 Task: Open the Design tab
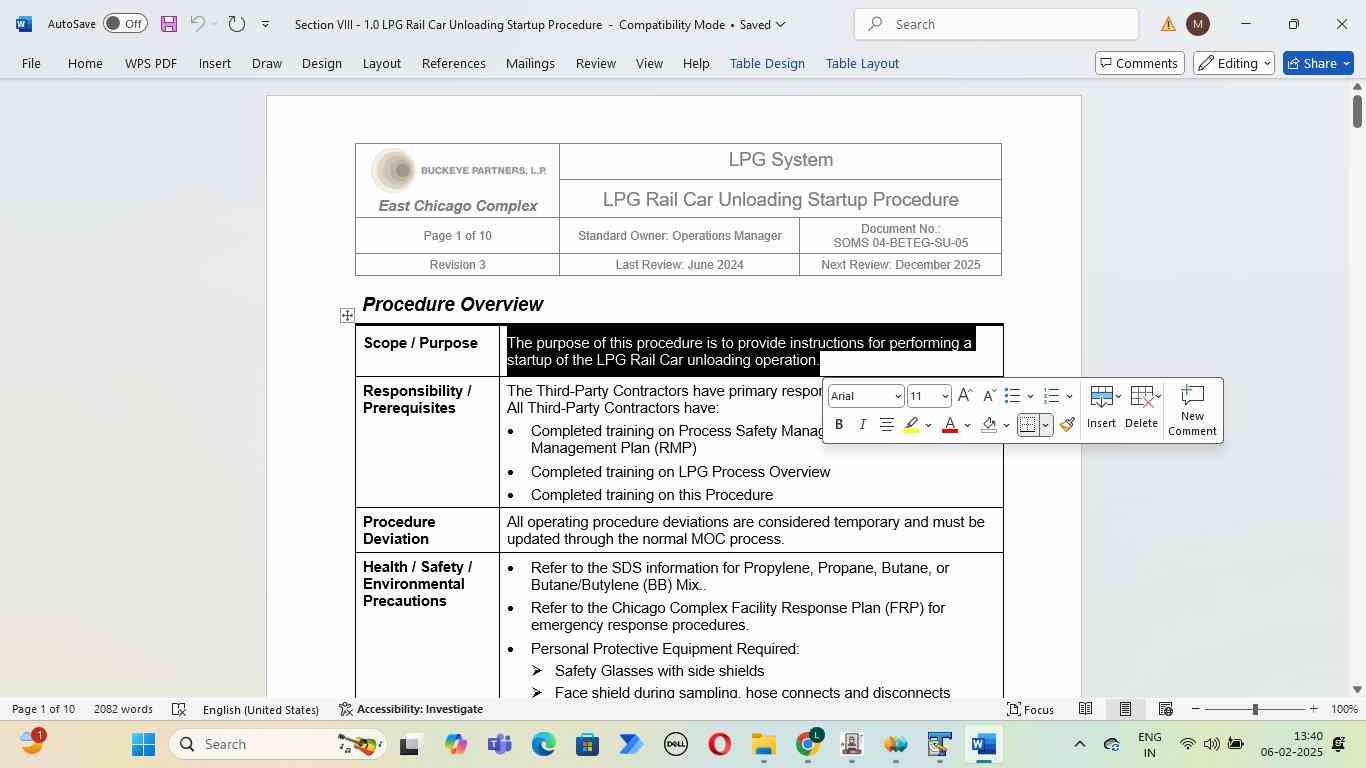tap(322, 63)
